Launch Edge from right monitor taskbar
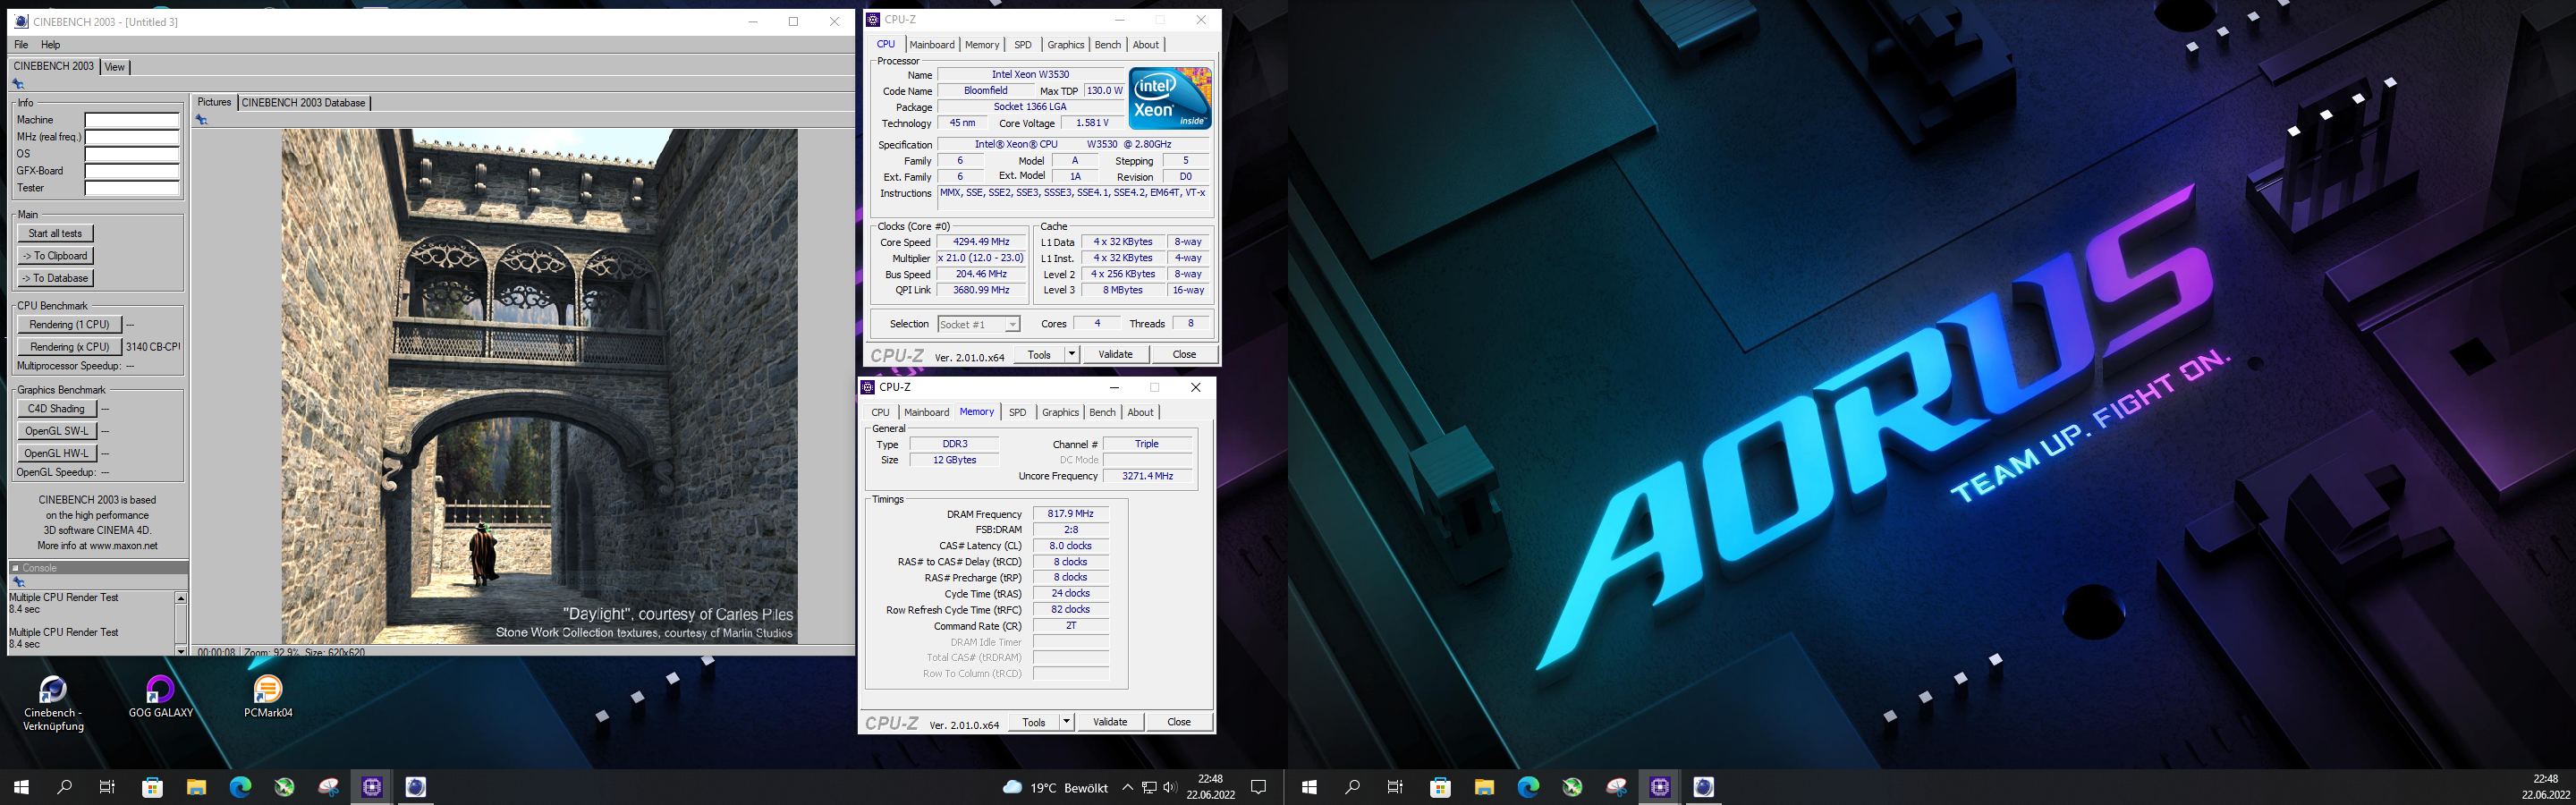 tap(1528, 787)
